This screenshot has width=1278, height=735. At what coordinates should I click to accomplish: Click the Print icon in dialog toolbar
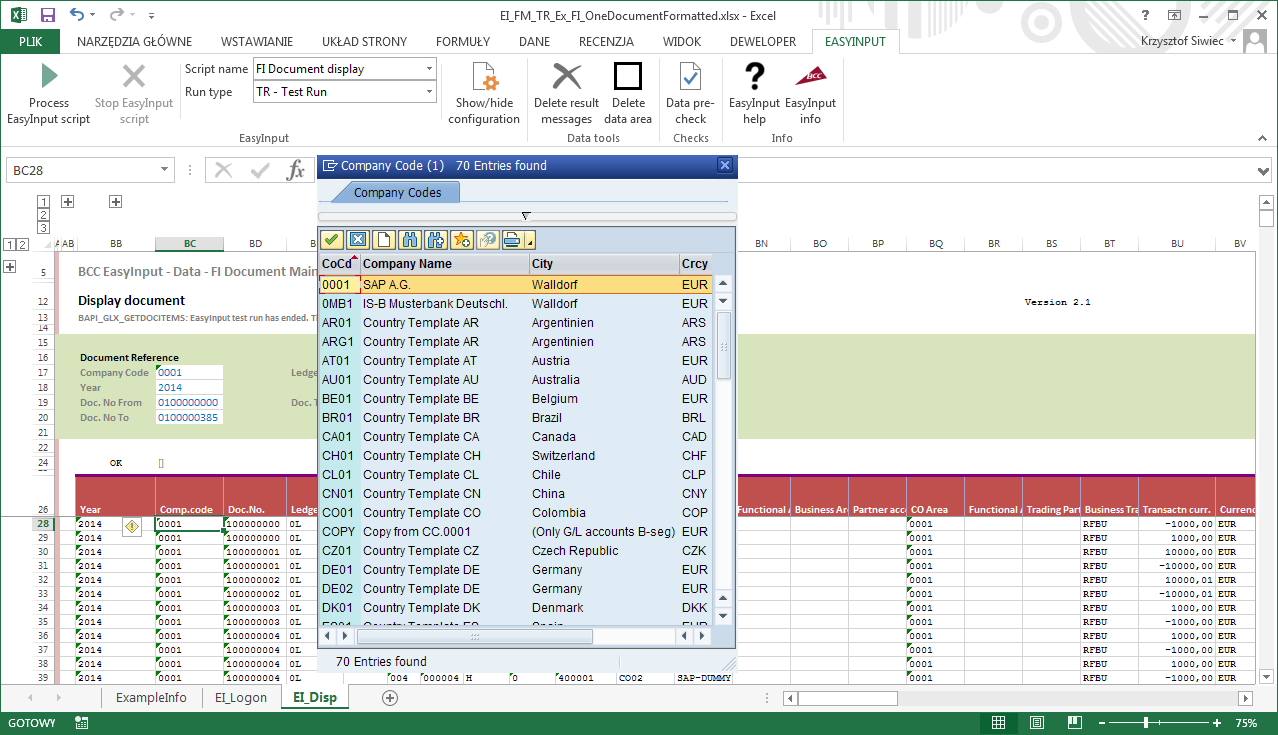pyautogui.click(x=512, y=240)
